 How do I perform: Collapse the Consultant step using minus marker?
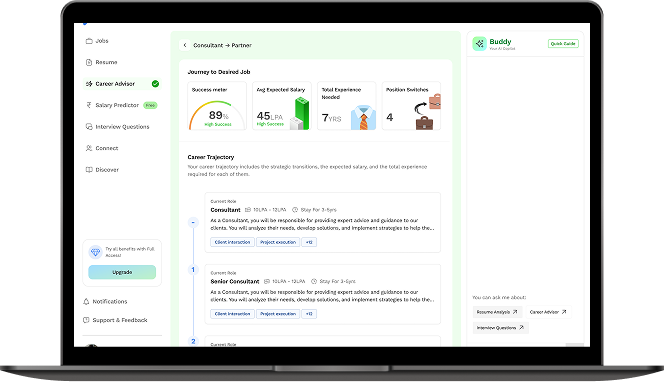pyautogui.click(x=194, y=222)
